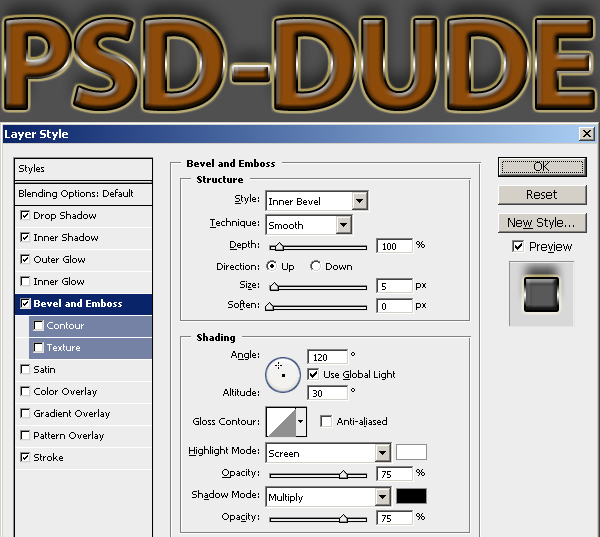Click the Depth value field
600x537 pixels.
[395, 246]
